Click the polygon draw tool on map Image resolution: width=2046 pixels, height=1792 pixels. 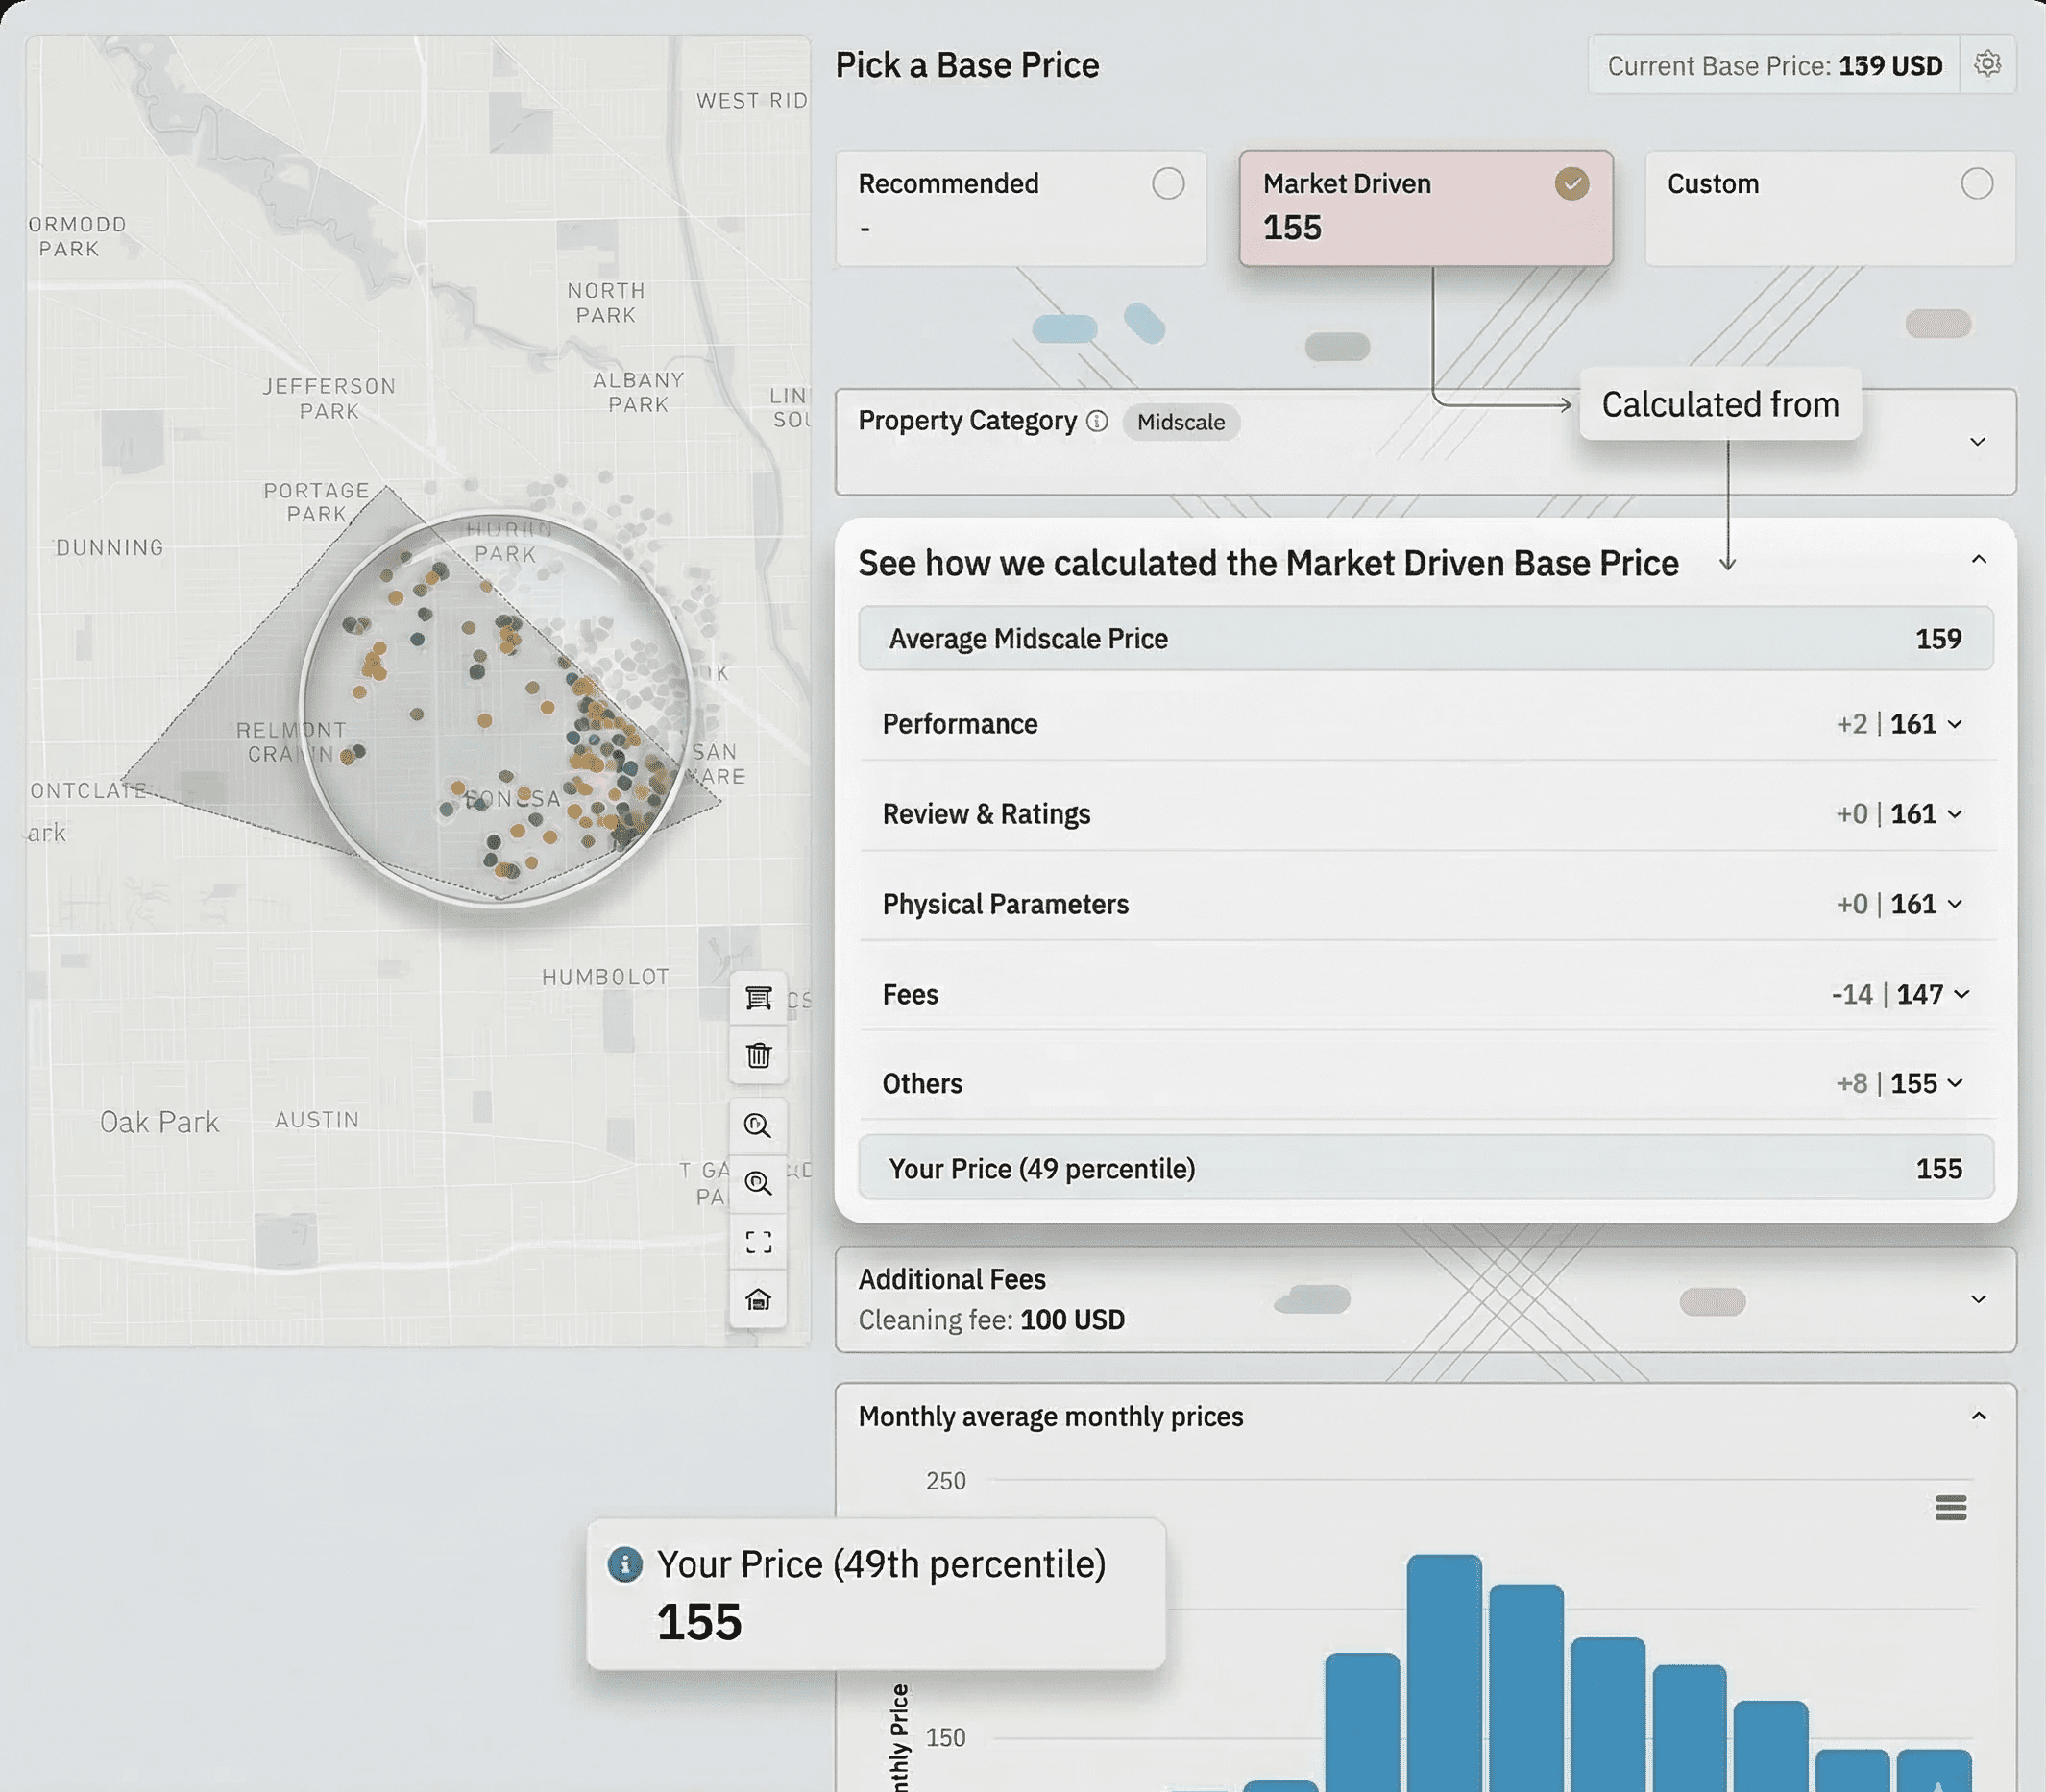click(758, 997)
